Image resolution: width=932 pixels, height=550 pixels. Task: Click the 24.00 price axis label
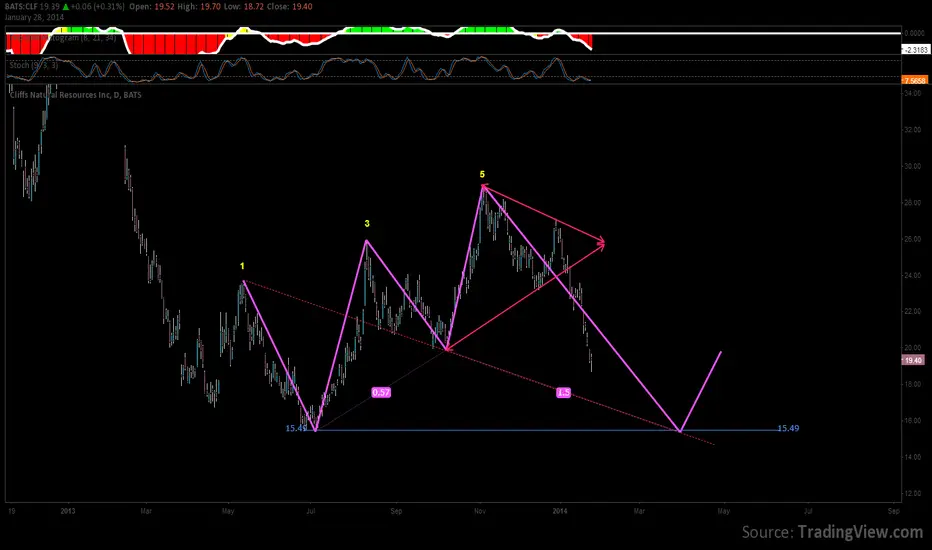[912, 275]
